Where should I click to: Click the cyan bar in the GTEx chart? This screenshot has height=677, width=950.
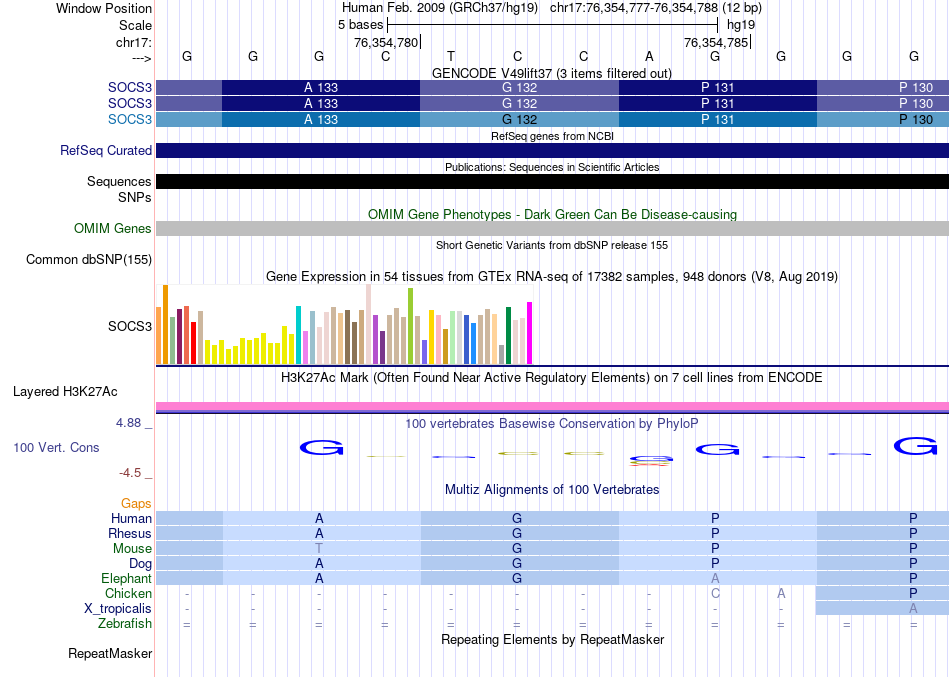[298, 335]
